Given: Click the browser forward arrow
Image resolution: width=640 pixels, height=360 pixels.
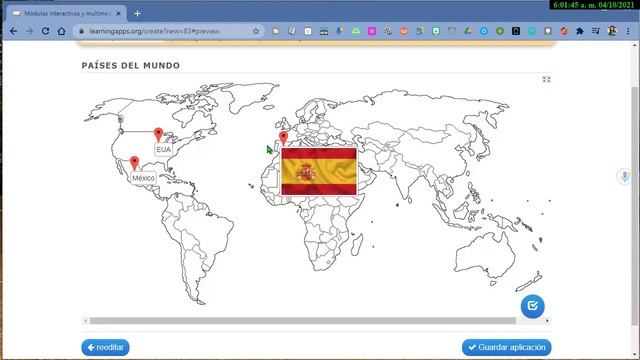Looking at the screenshot, I should coord(29,31).
